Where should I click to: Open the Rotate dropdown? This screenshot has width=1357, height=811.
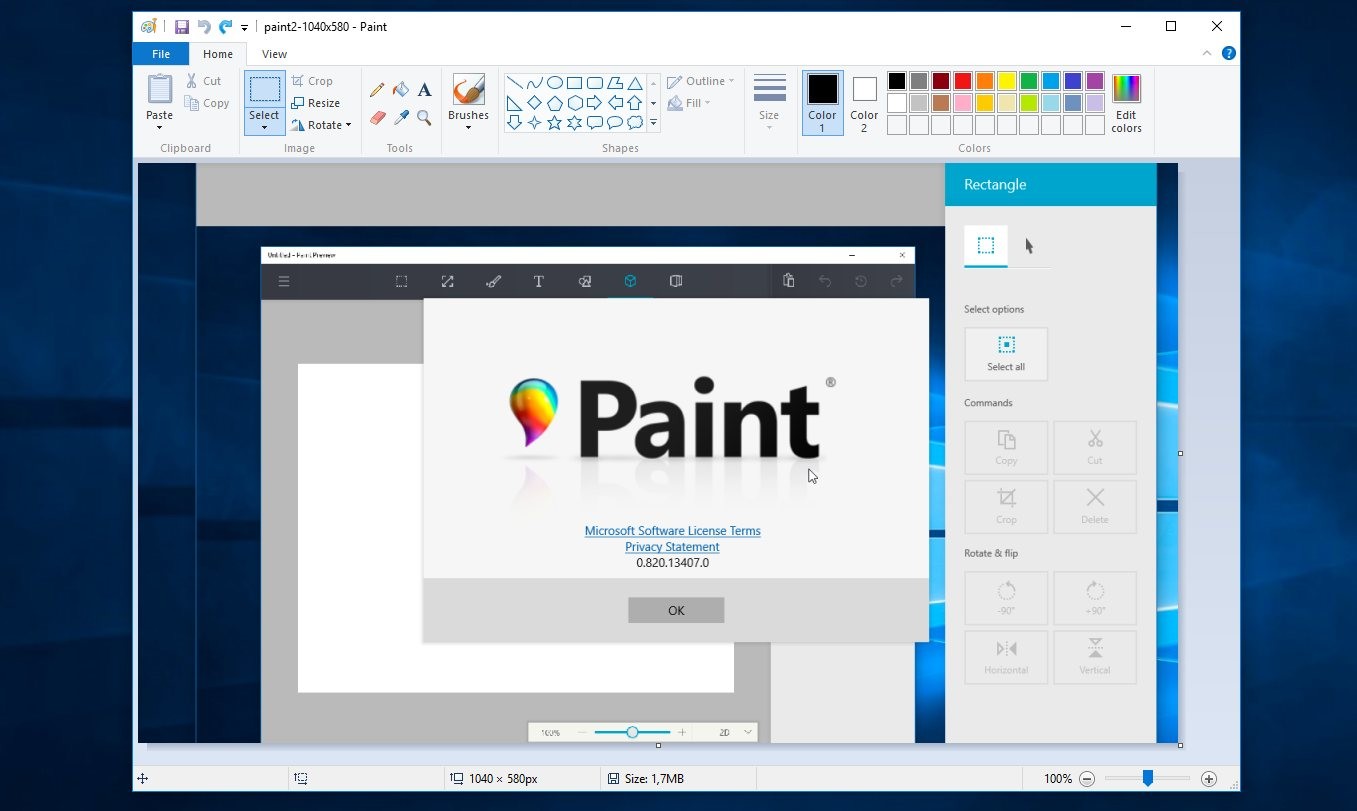(322, 124)
